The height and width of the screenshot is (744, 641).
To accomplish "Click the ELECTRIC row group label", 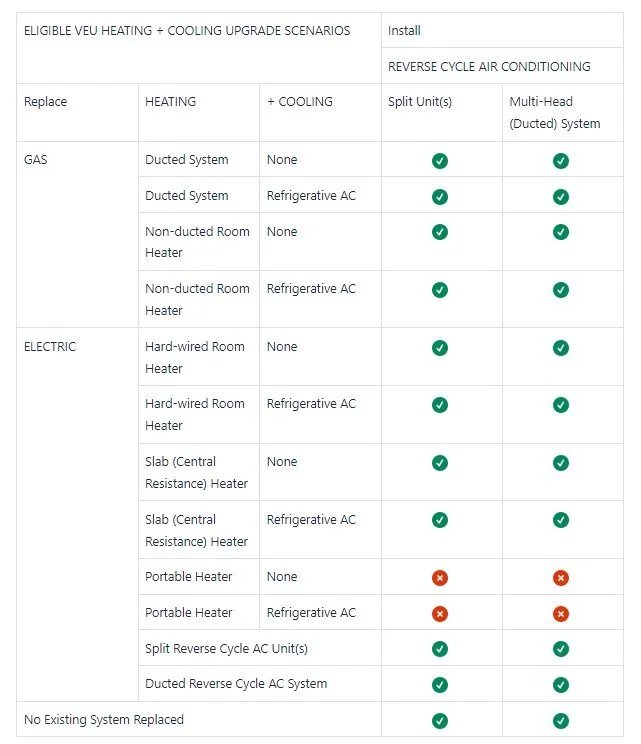I will click(50, 346).
